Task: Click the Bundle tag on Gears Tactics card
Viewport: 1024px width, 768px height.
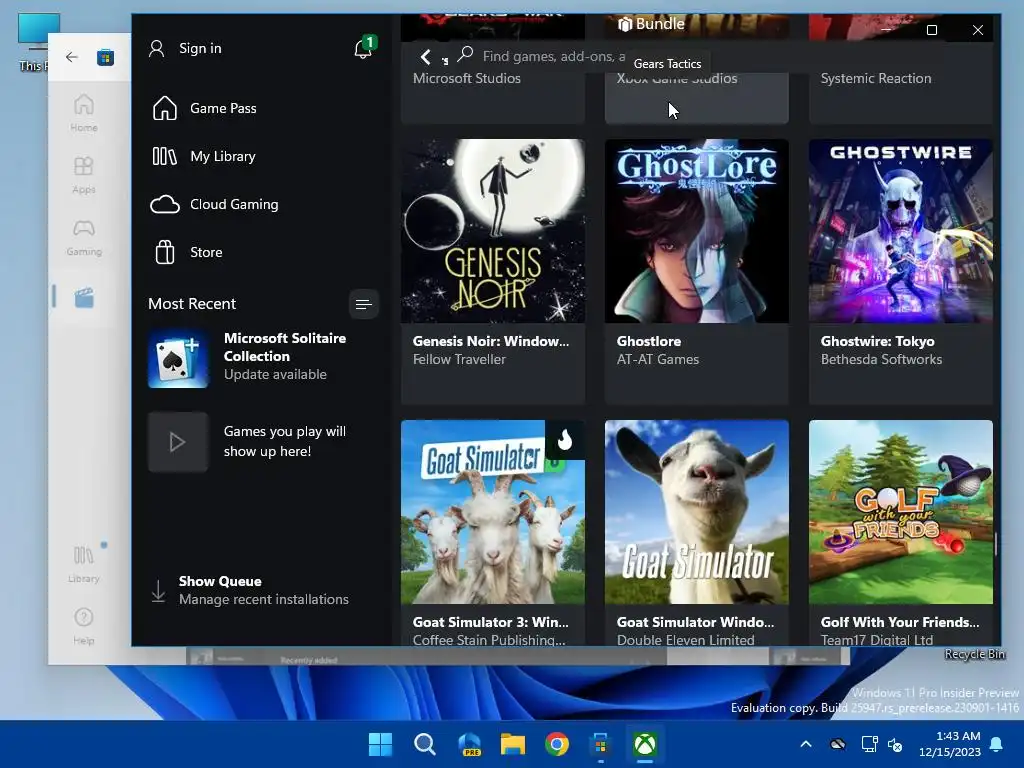Action: coord(651,24)
